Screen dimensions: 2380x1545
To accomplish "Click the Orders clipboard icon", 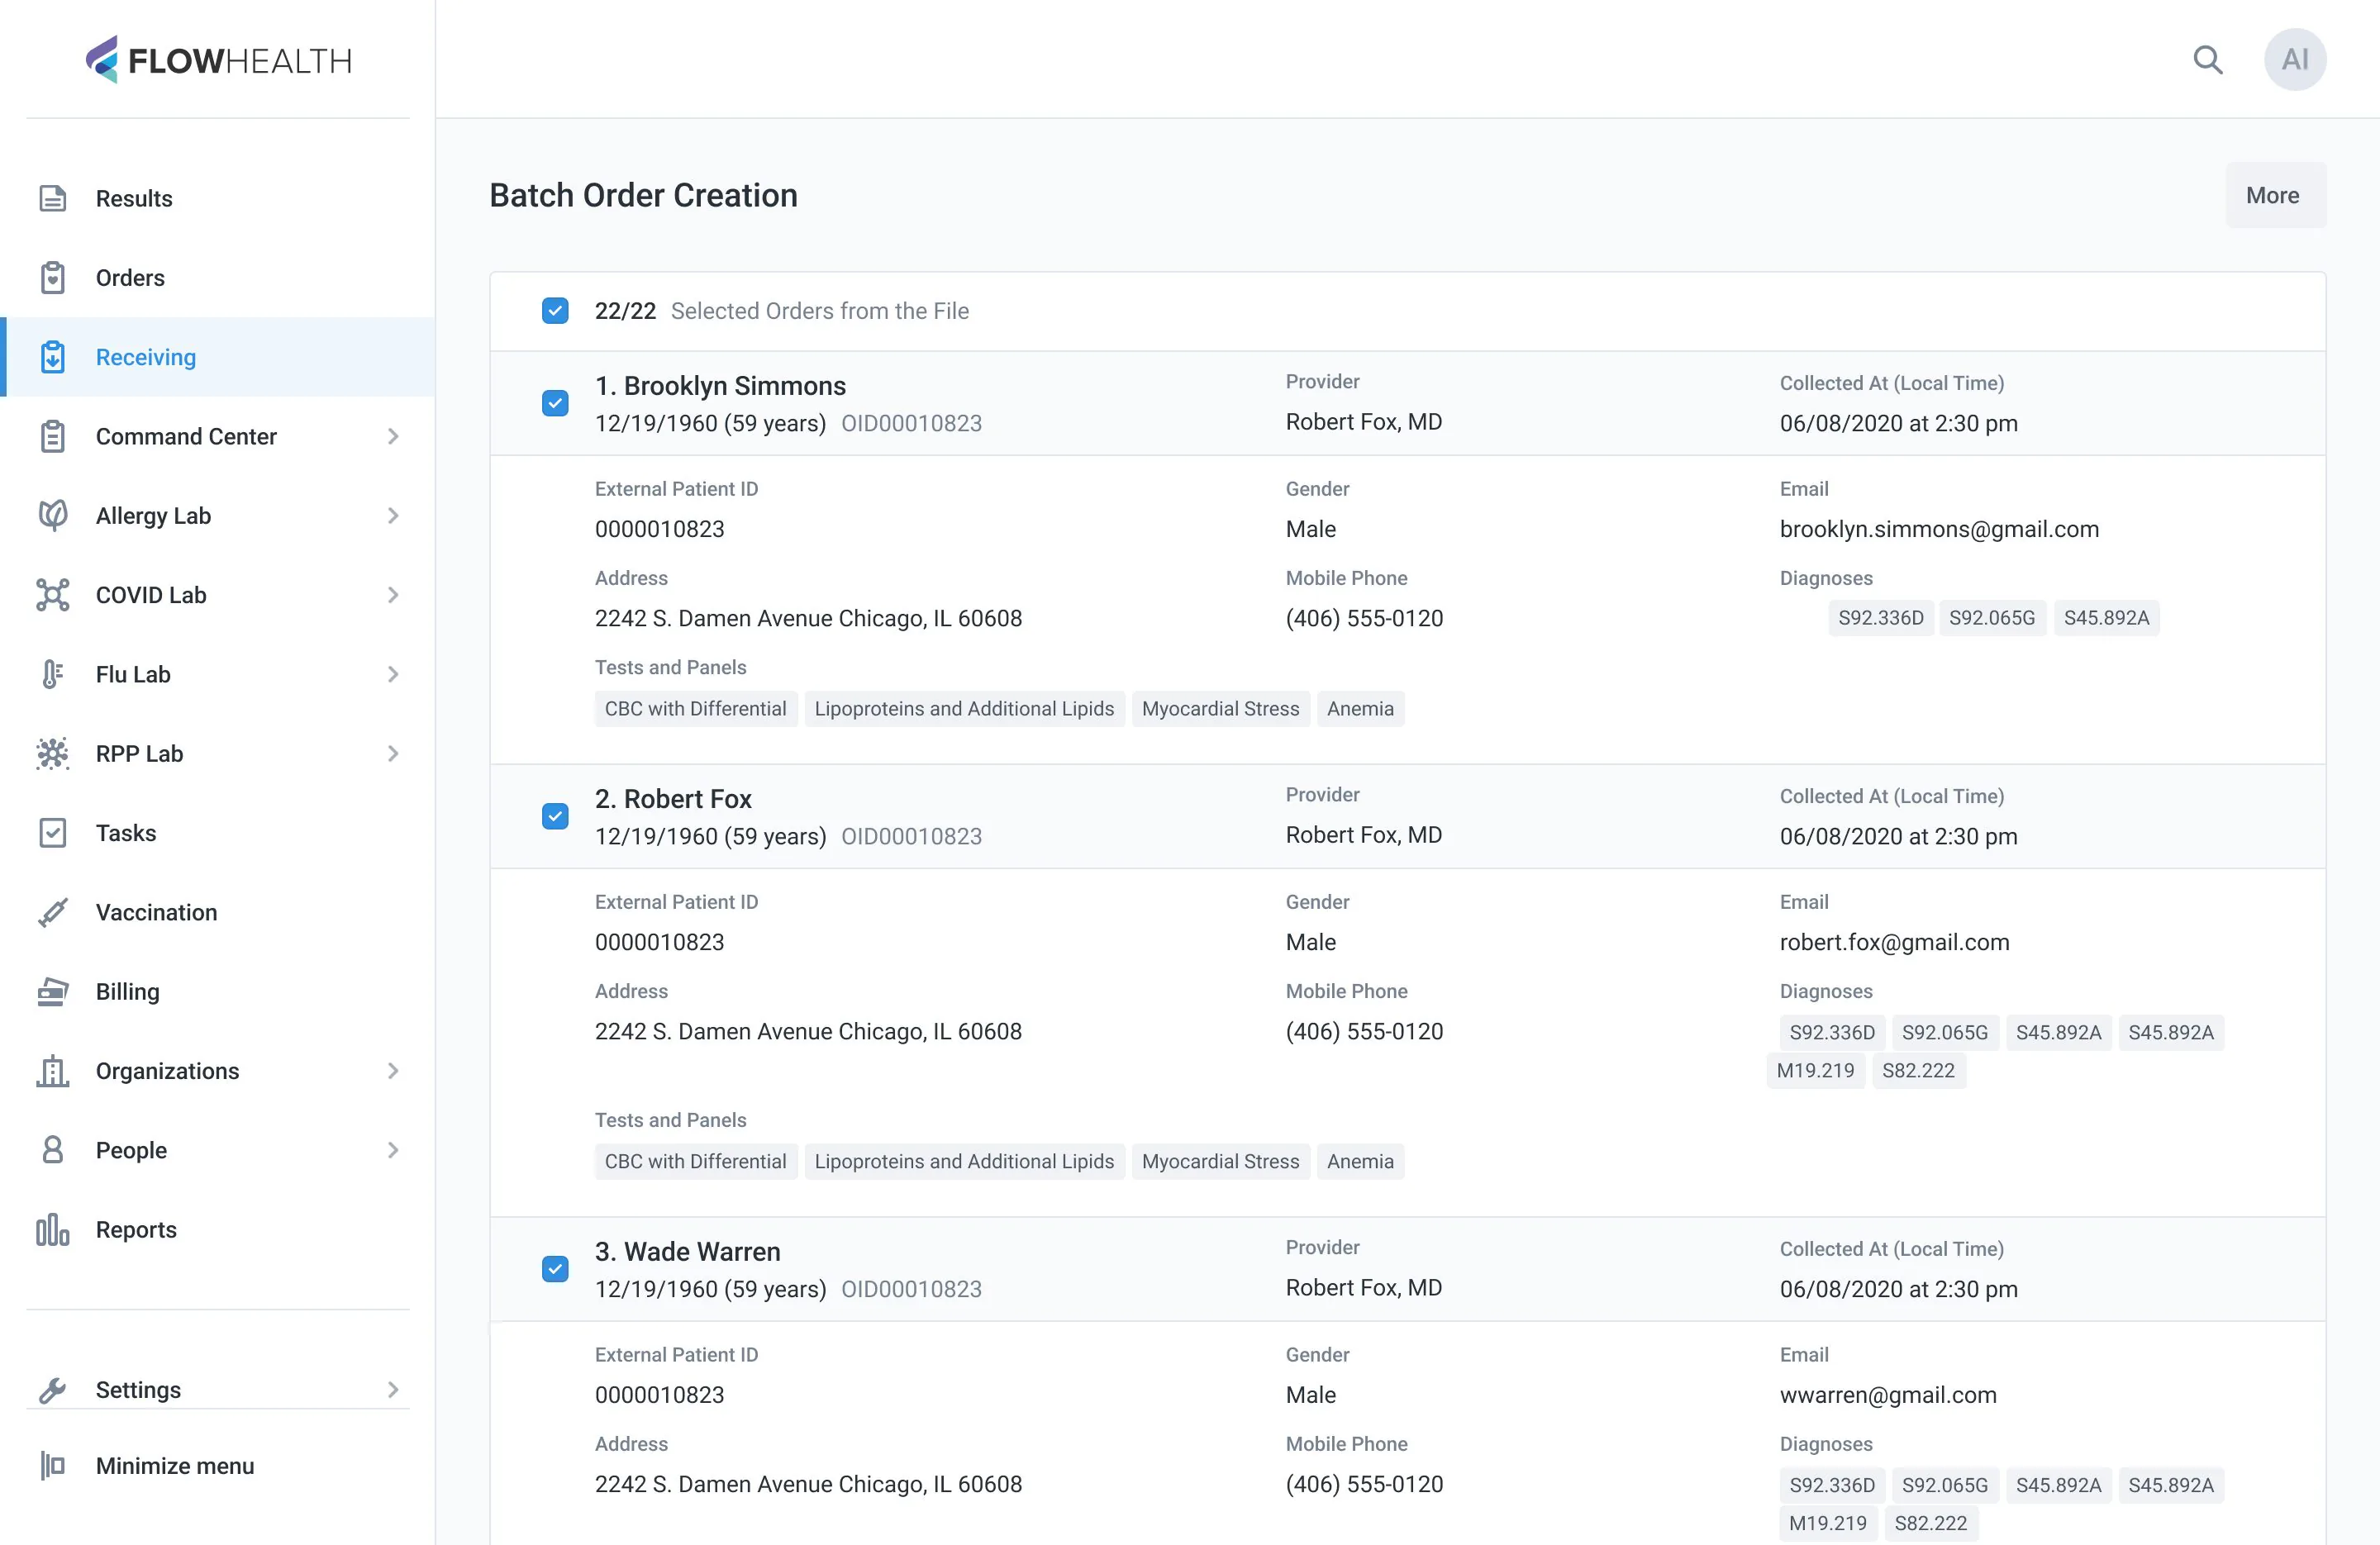I will point(53,277).
